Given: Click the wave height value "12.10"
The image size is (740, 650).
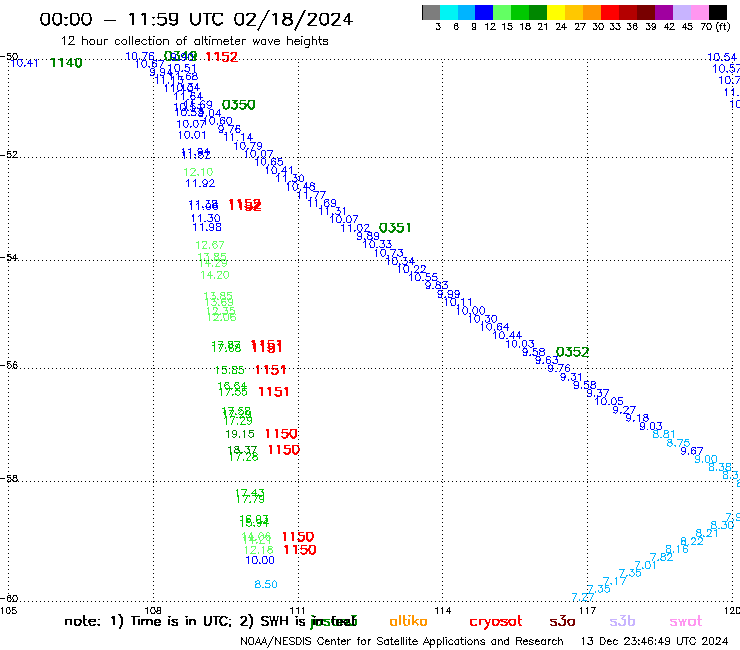Looking at the screenshot, I should pyautogui.click(x=198, y=172).
